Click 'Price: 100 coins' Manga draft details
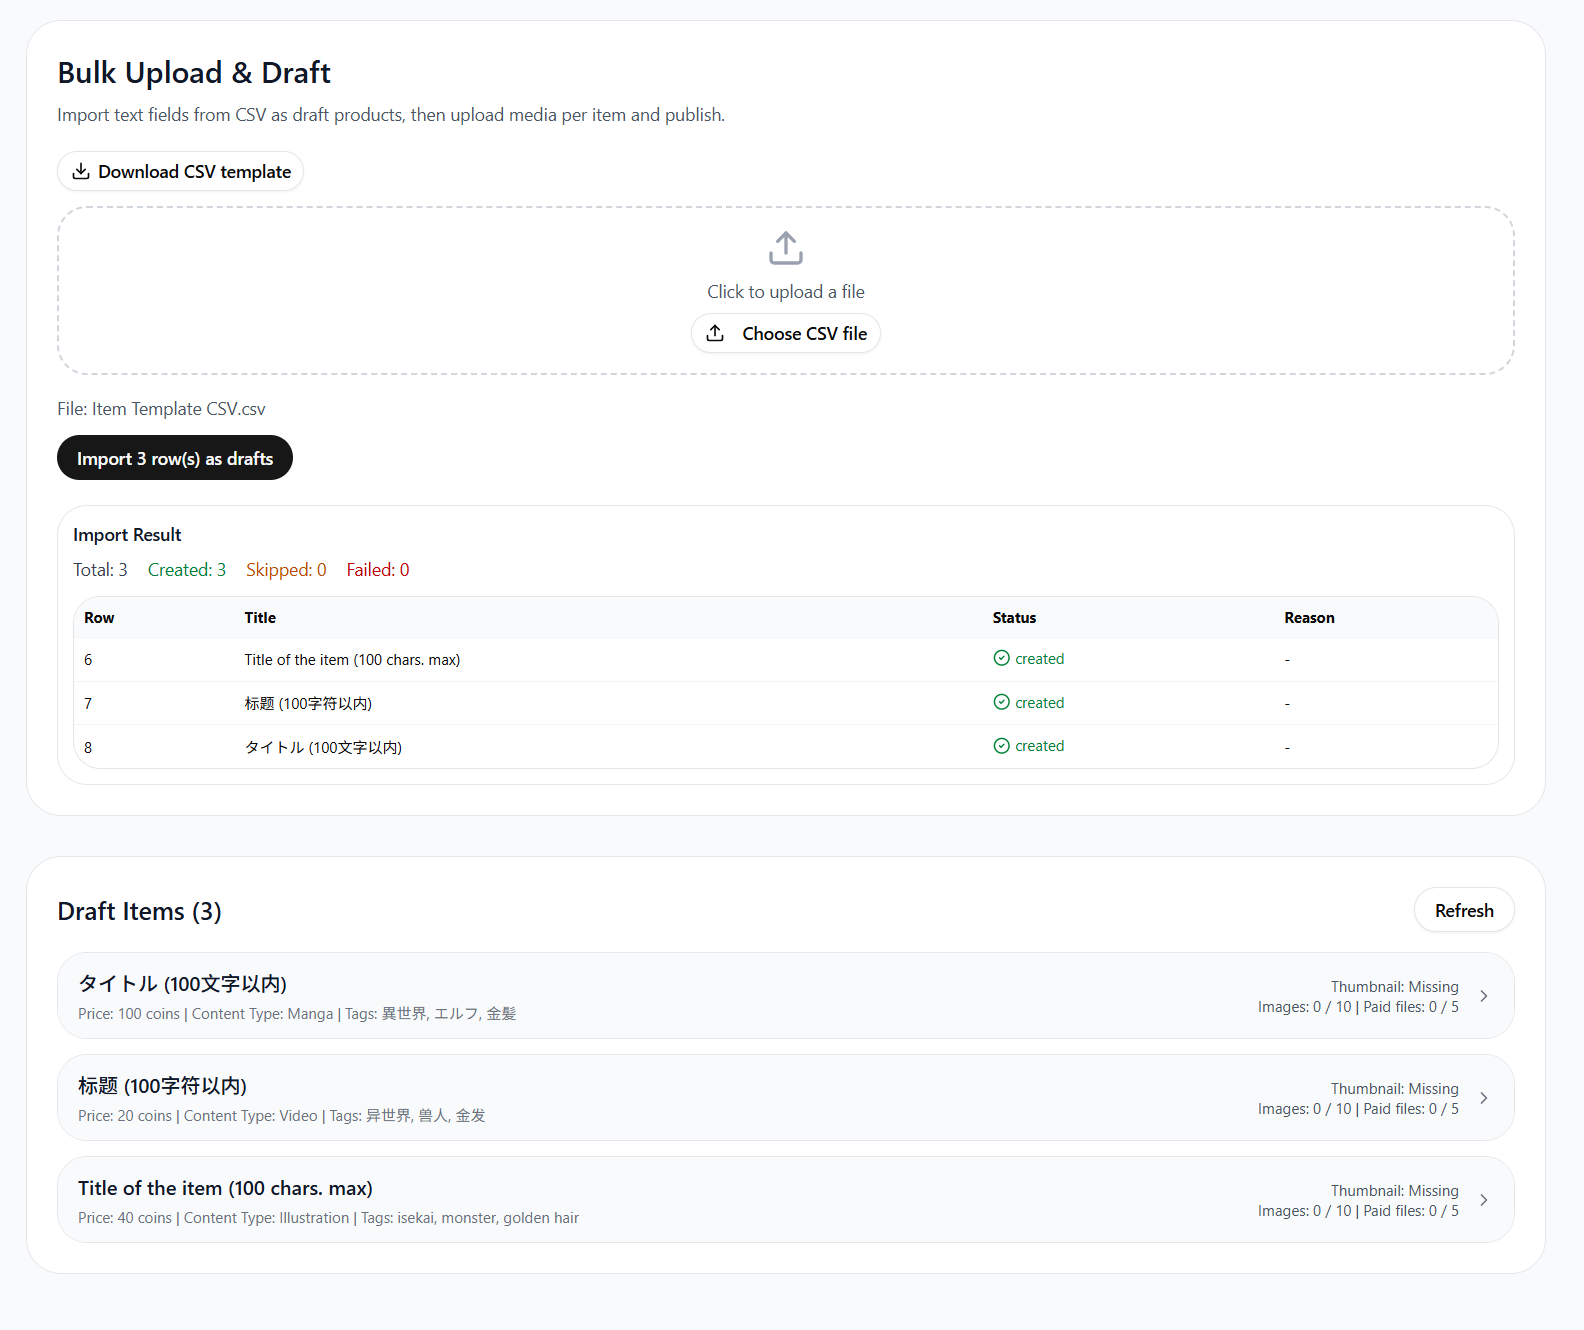Image resolution: width=1584 pixels, height=1330 pixels. point(297,1014)
